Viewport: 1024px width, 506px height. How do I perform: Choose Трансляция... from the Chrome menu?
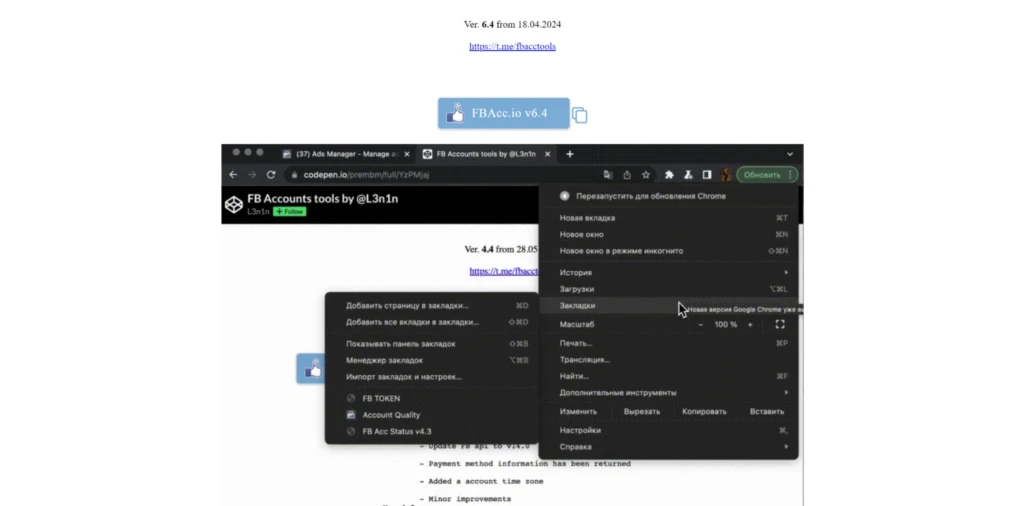coord(669,360)
